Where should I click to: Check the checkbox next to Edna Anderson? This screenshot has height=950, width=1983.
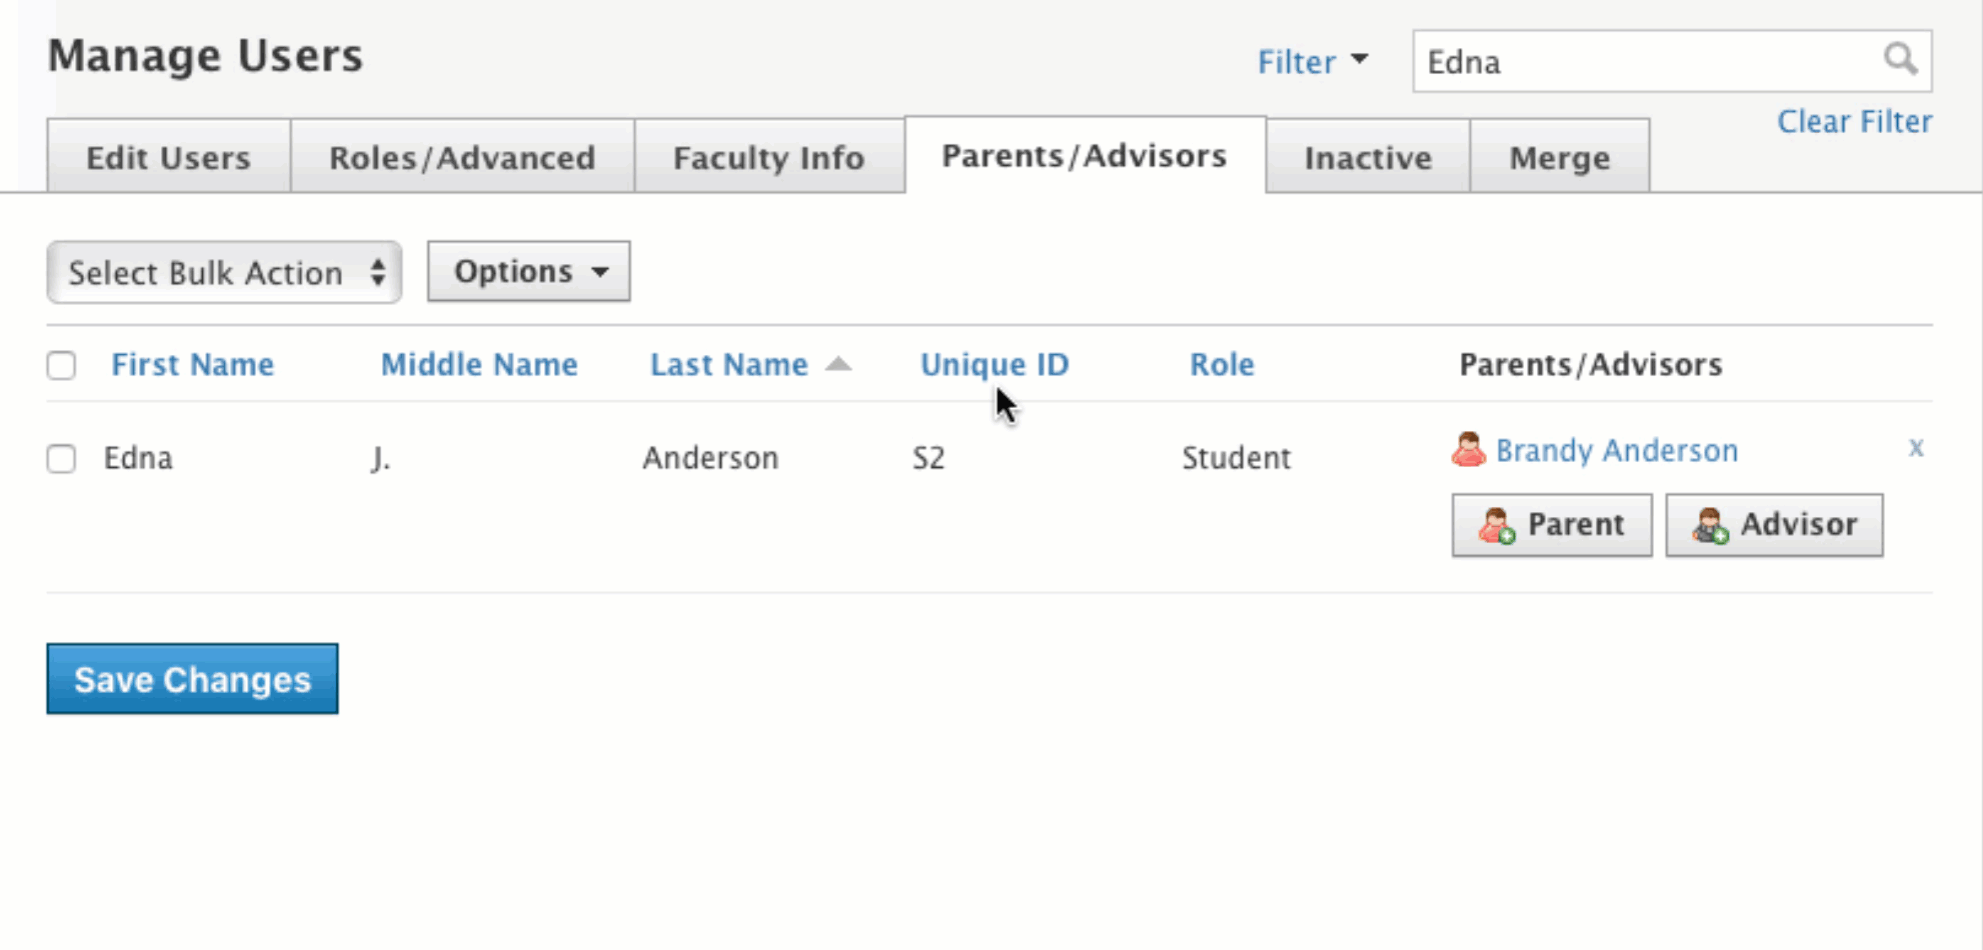click(61, 458)
